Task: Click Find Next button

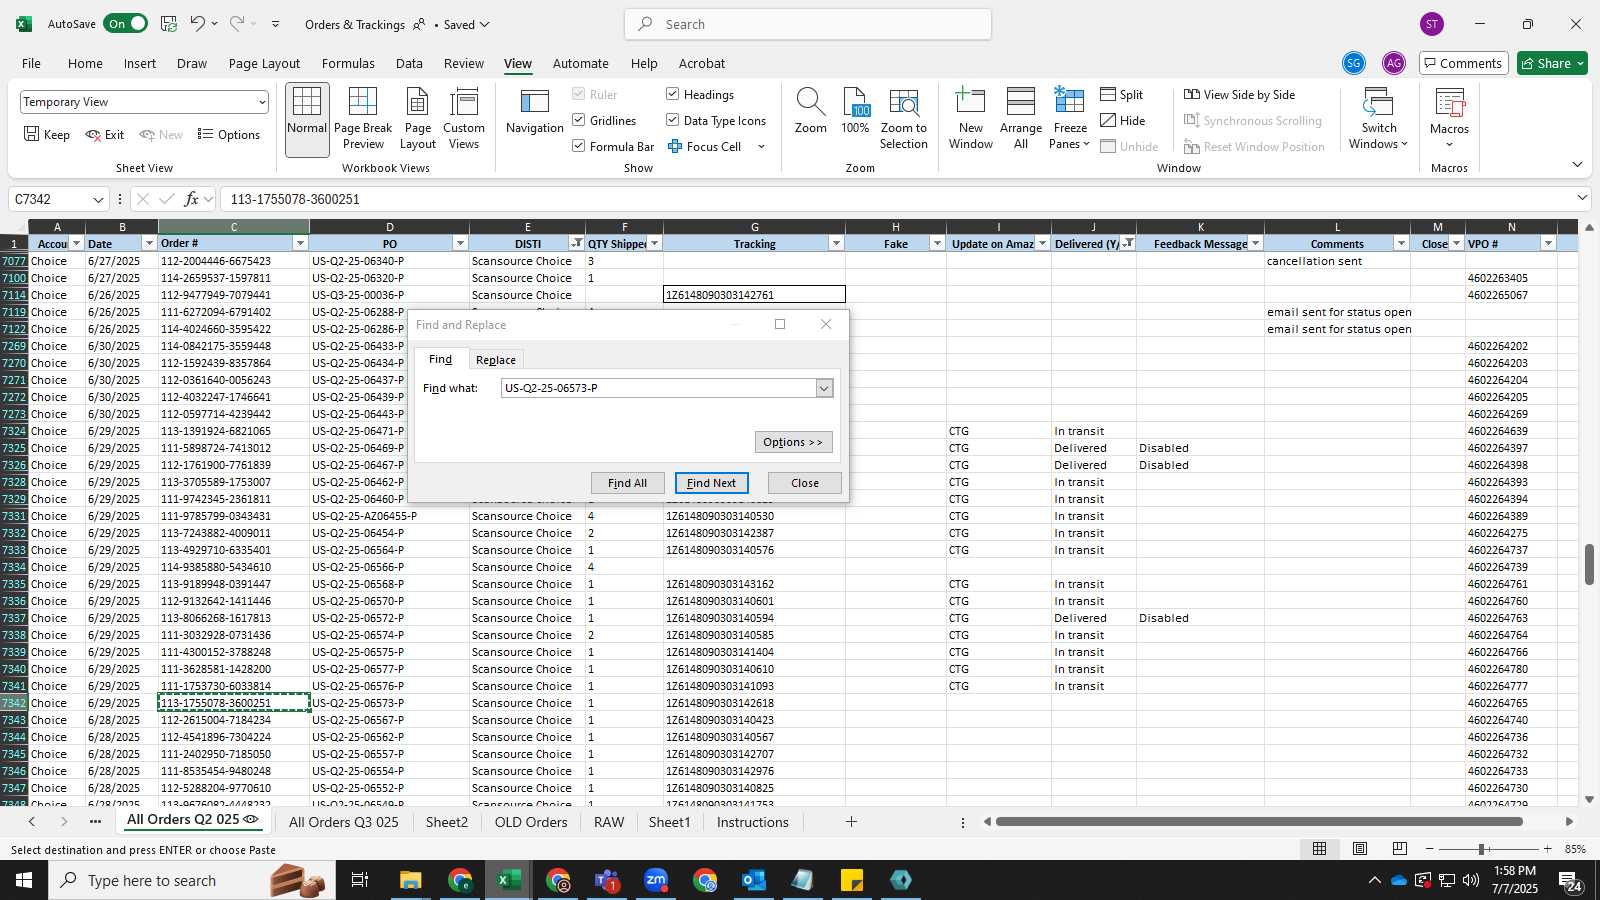Action: coord(711,483)
